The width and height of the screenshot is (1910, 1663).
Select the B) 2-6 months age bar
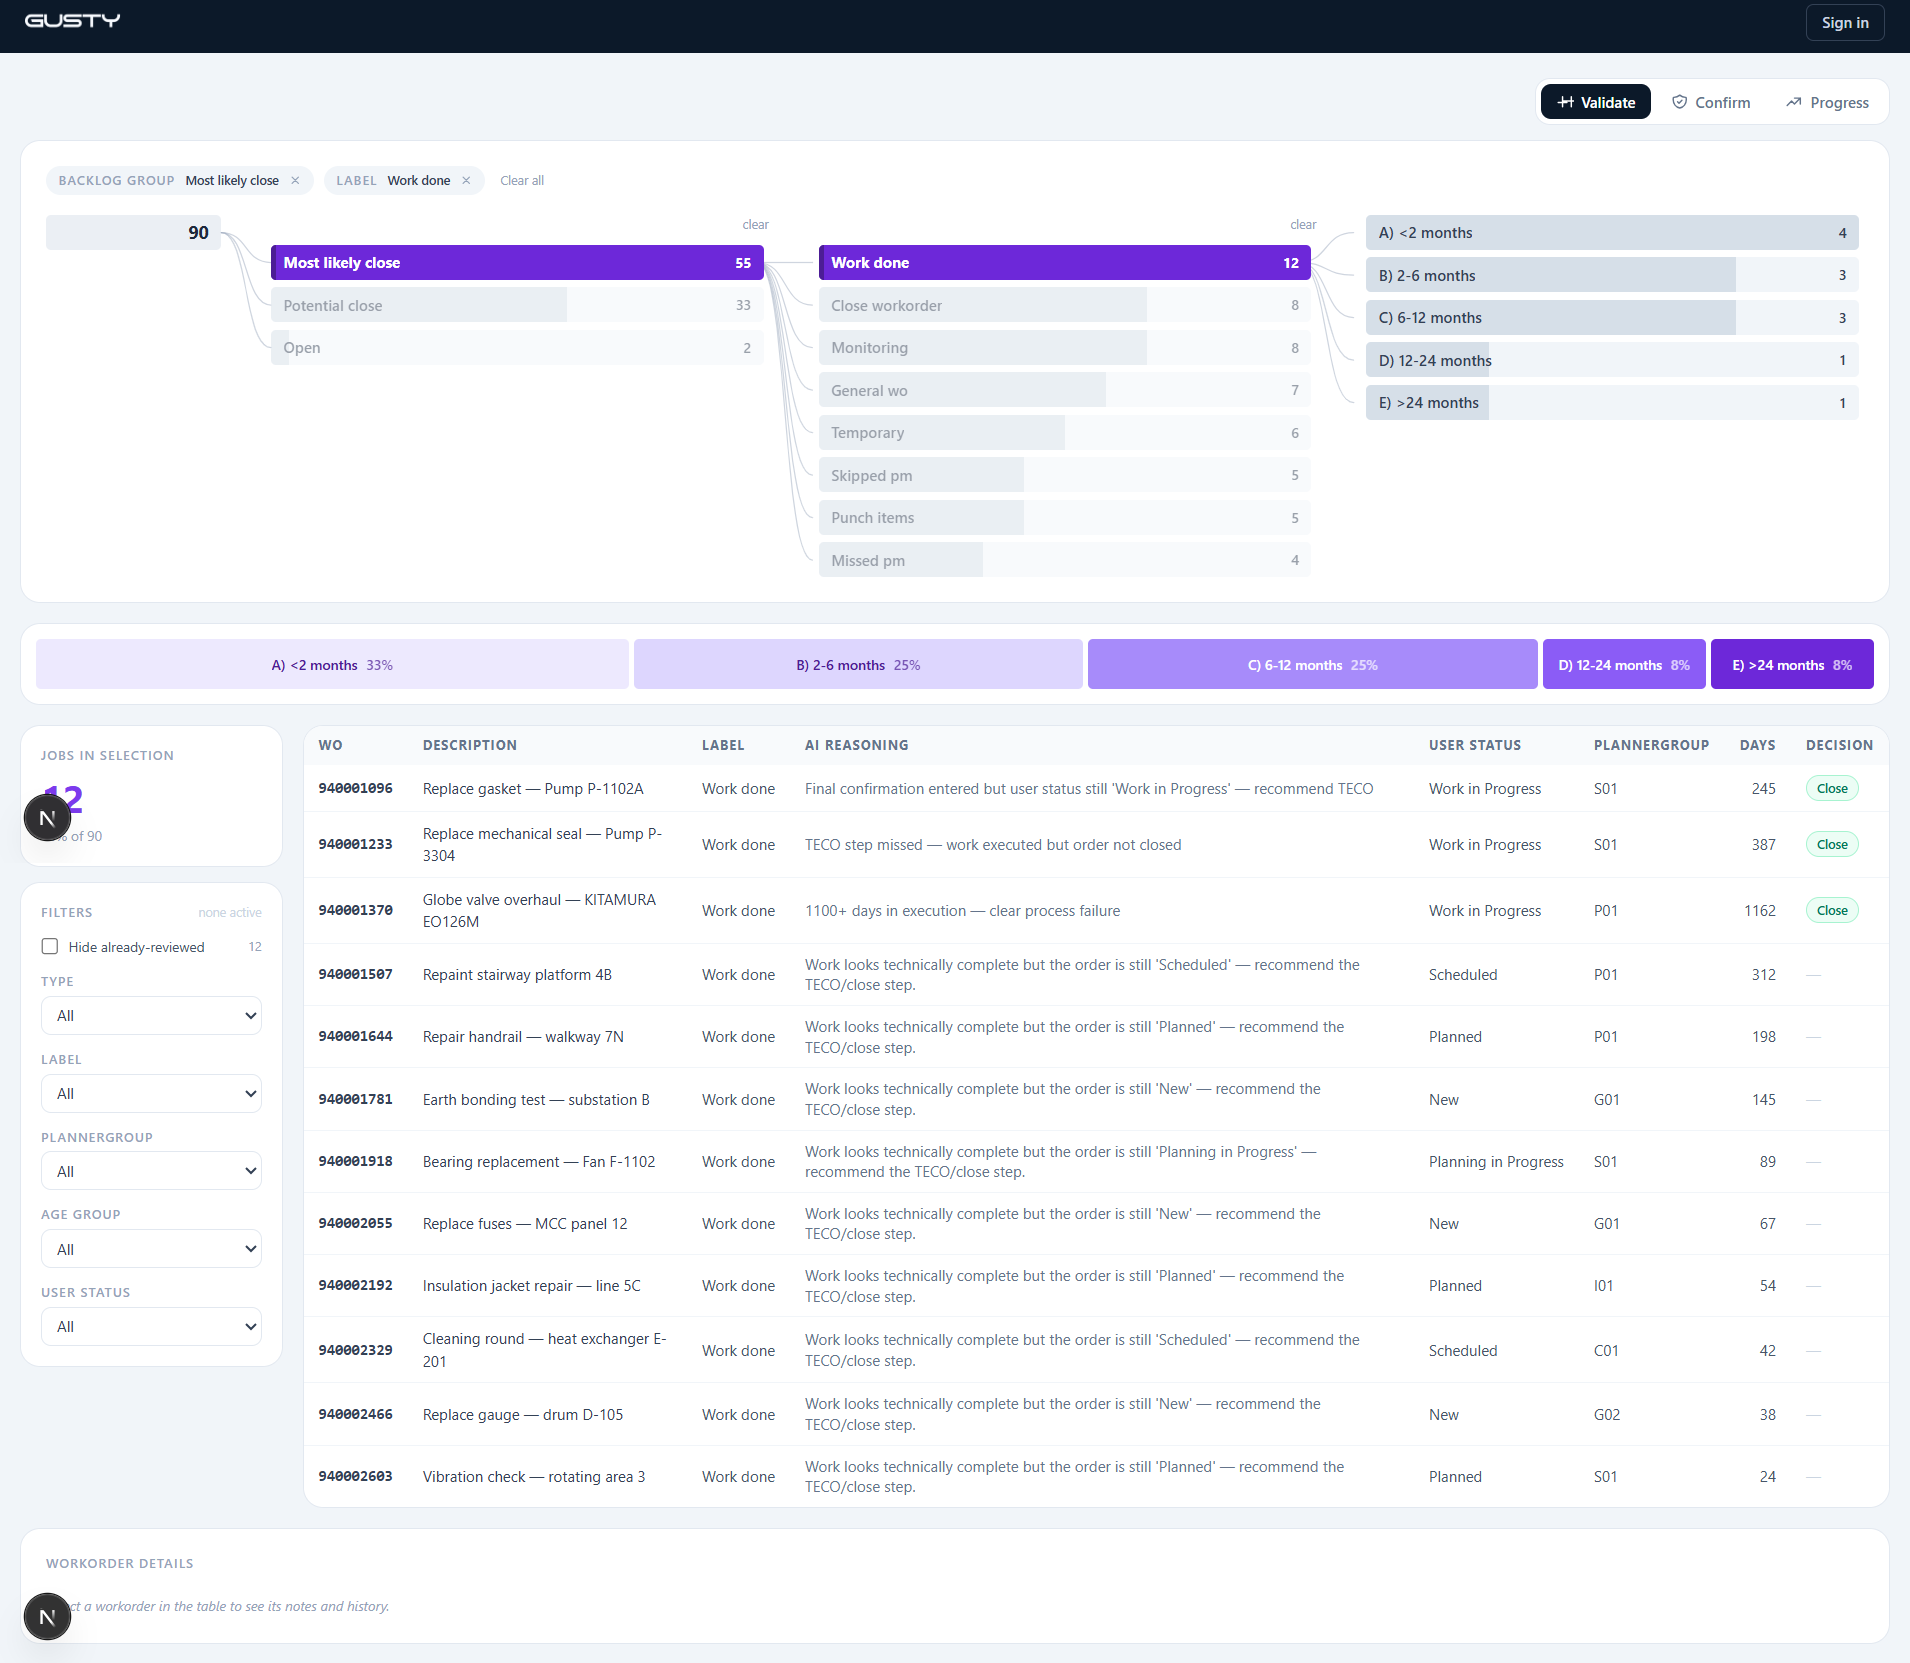click(1612, 276)
